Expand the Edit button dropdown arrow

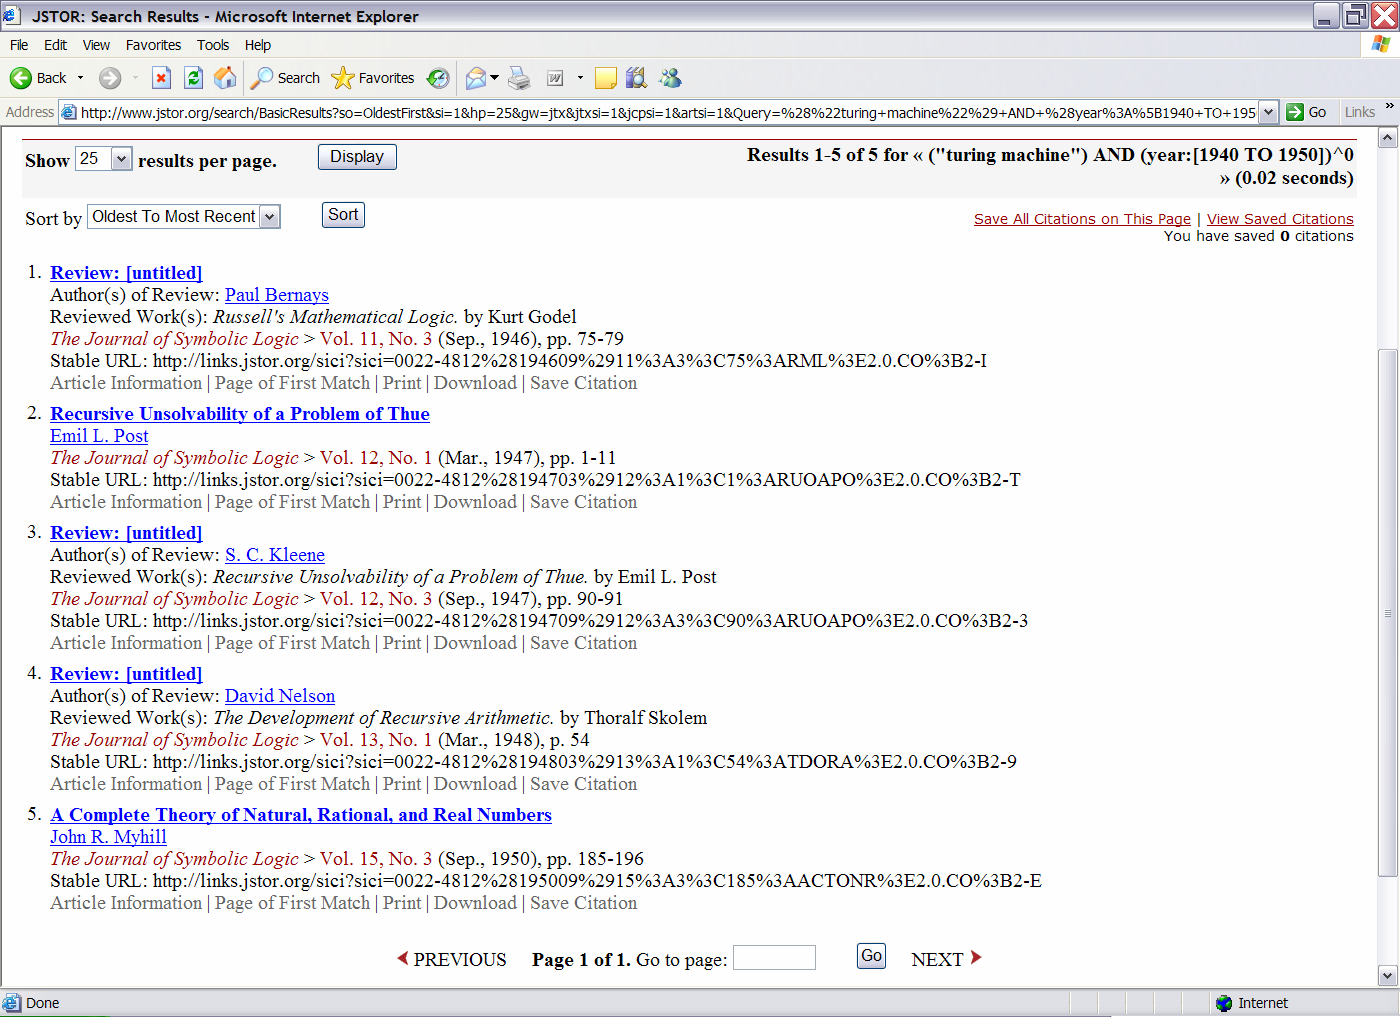580,78
